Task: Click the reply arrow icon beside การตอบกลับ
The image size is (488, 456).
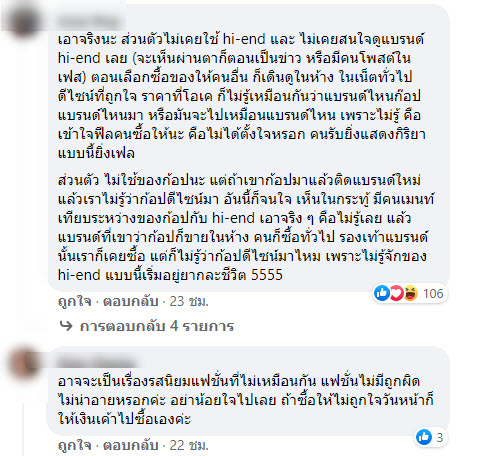Action: [66, 326]
